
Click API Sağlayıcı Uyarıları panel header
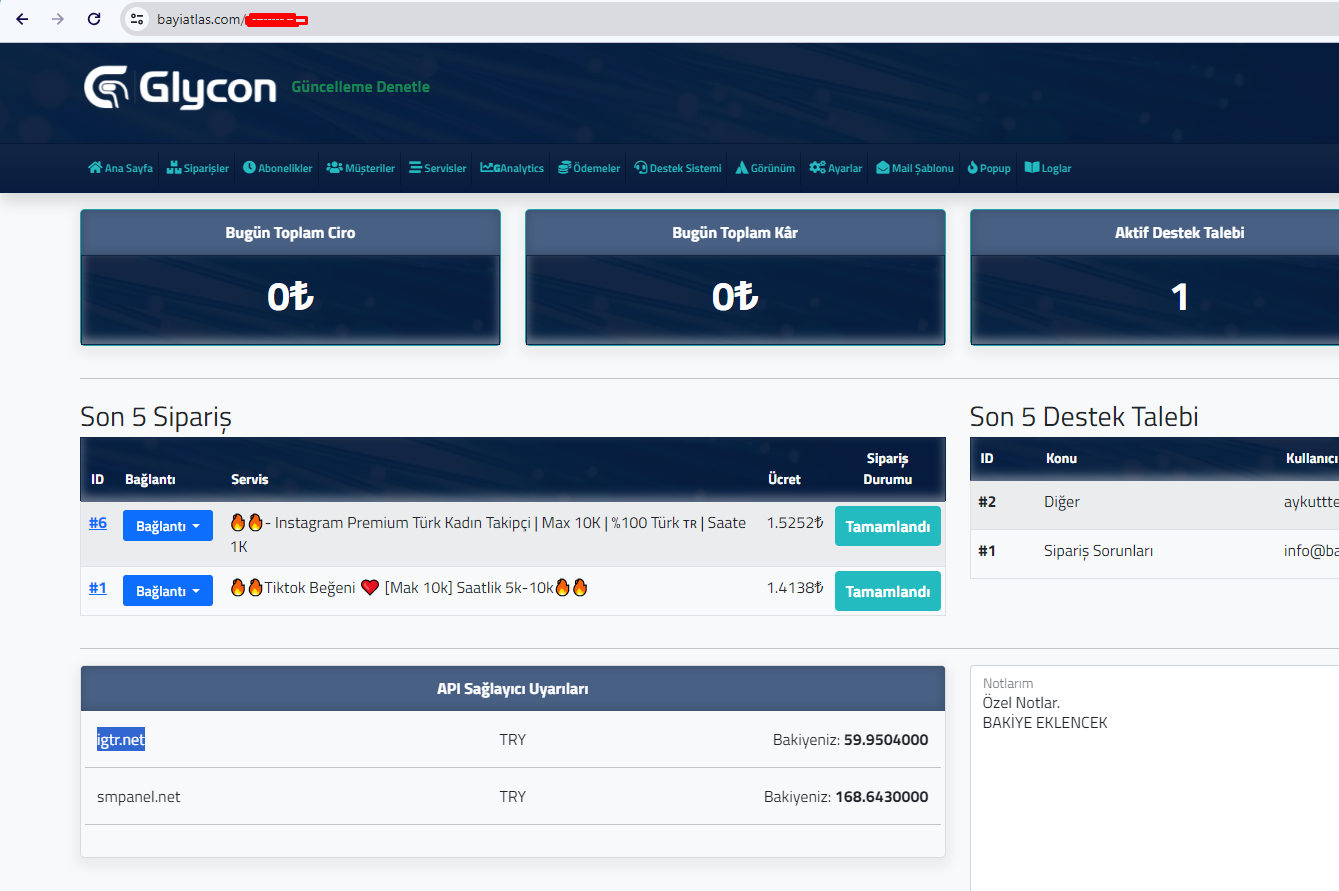513,689
